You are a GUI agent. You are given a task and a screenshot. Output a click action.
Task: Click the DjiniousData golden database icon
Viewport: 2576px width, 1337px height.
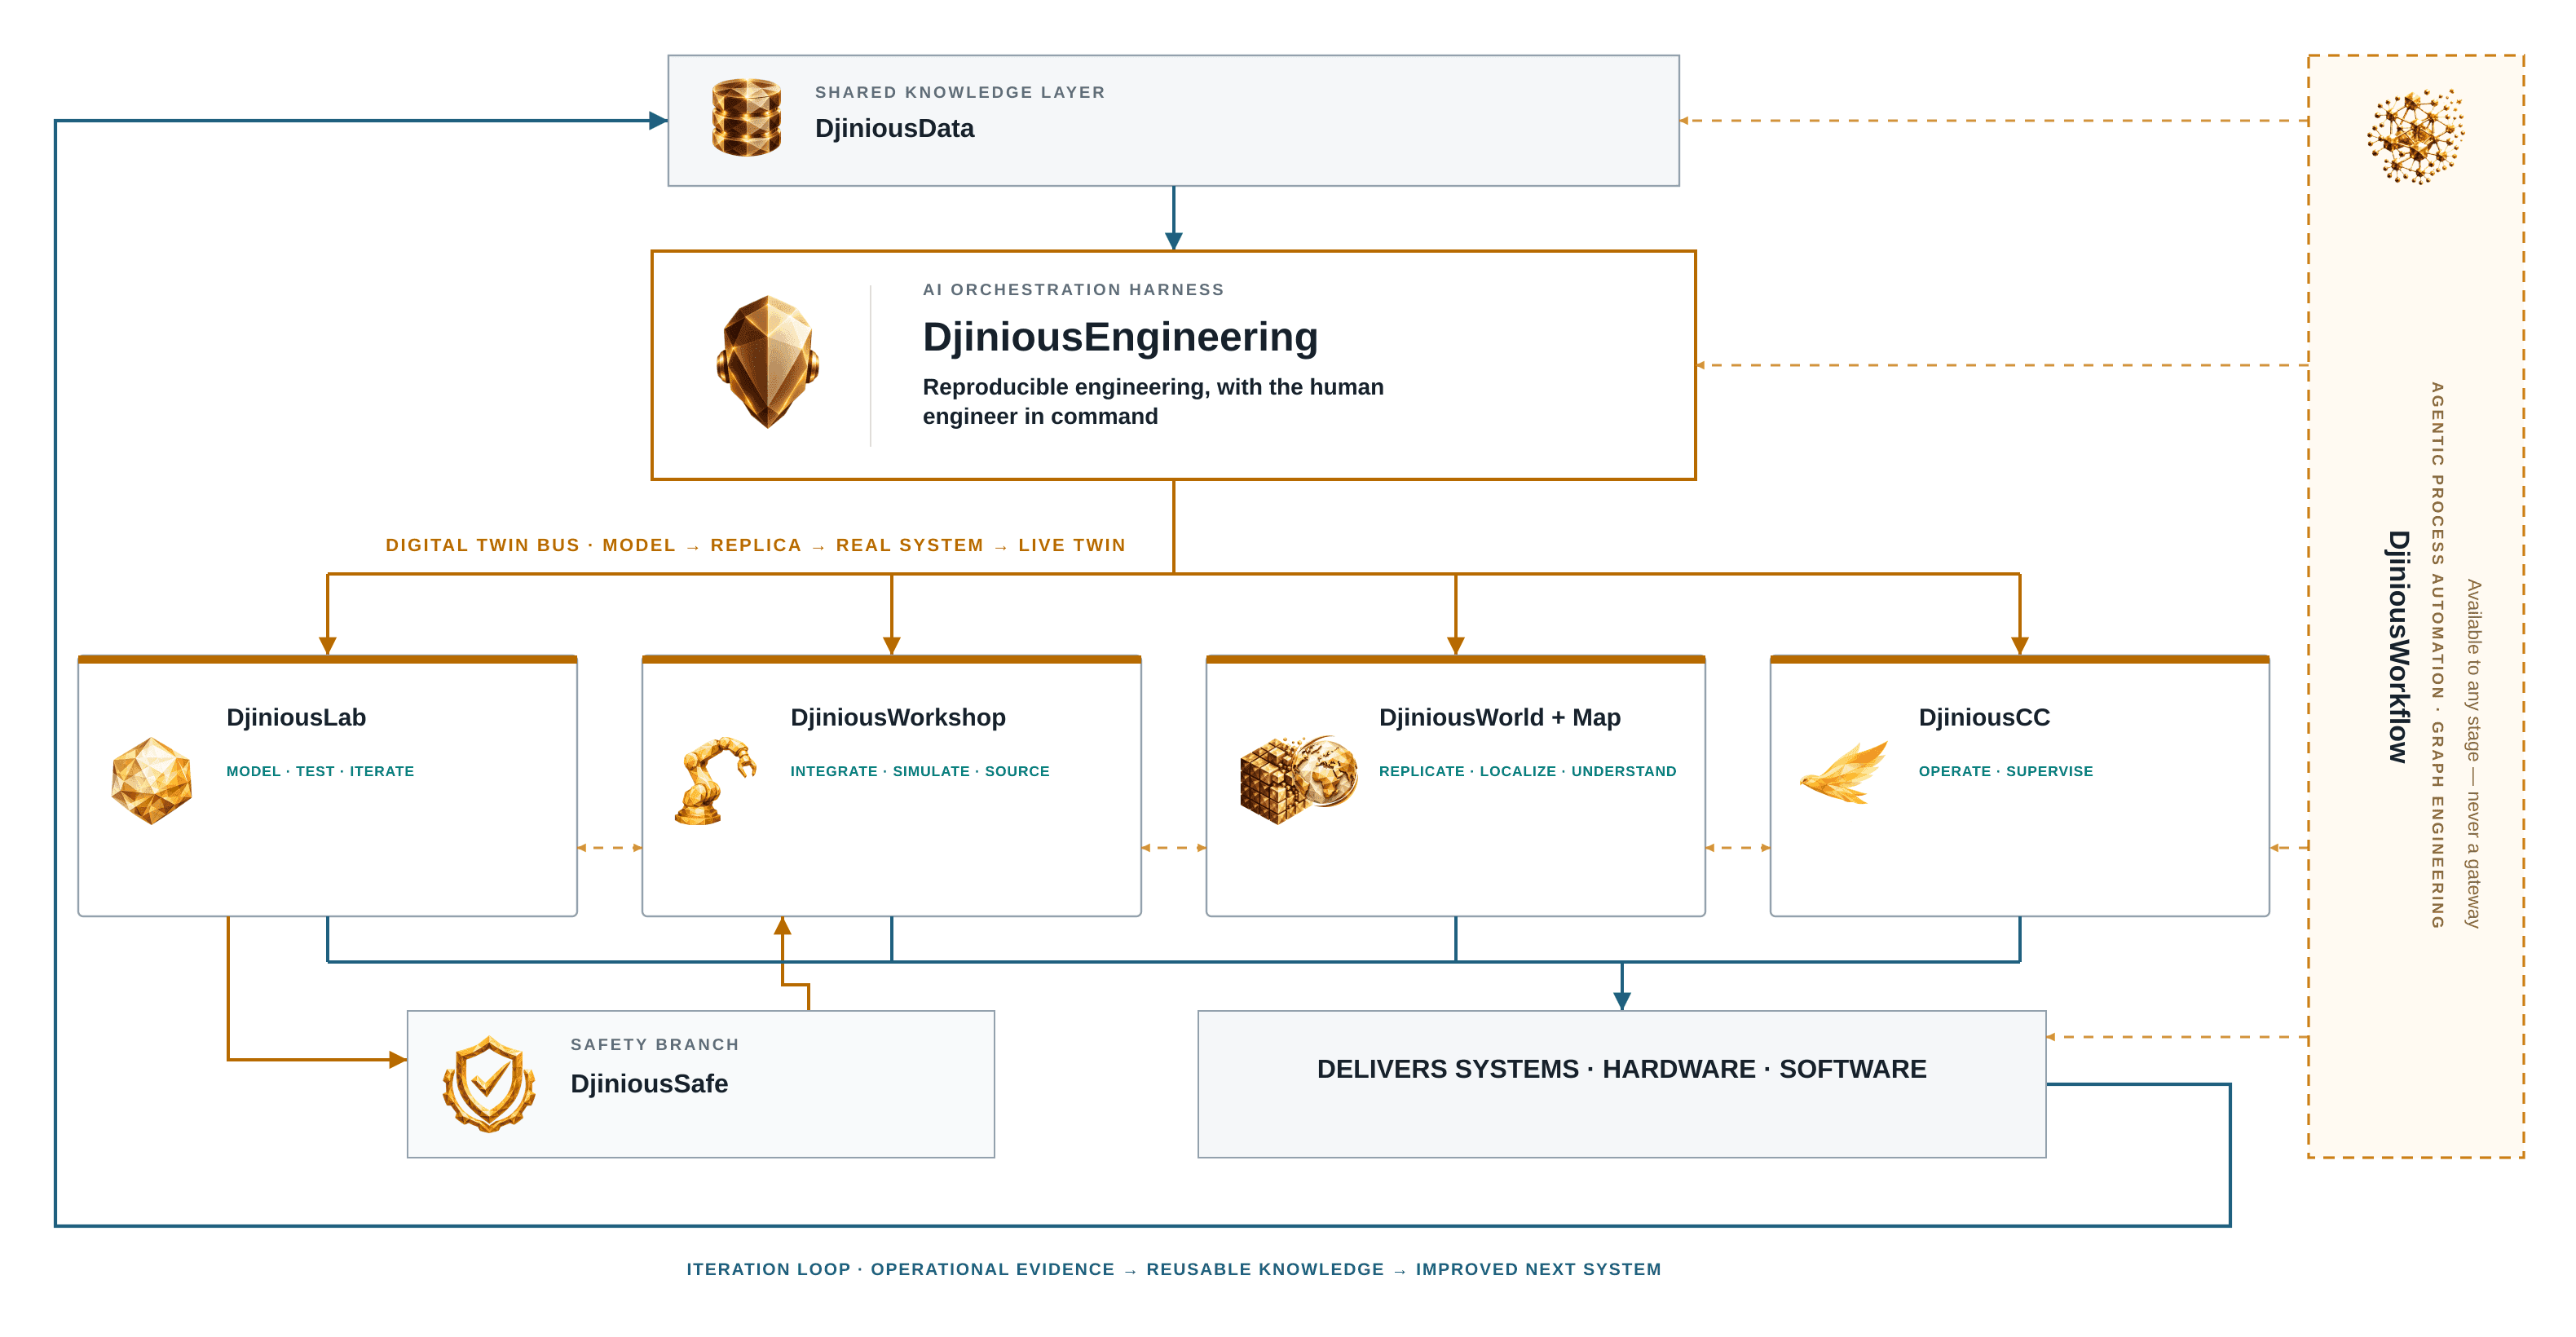point(746,118)
